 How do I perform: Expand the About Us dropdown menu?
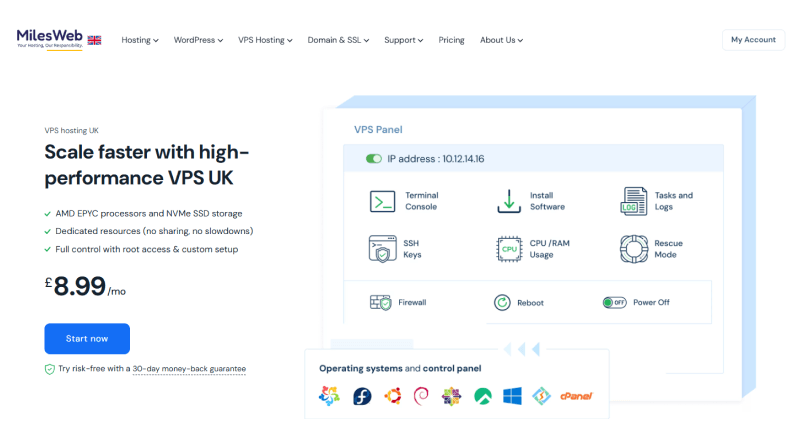[x=502, y=40]
